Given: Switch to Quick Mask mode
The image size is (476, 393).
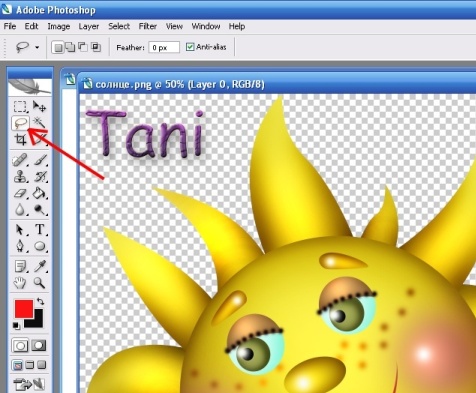Looking at the screenshot, I should coord(39,346).
